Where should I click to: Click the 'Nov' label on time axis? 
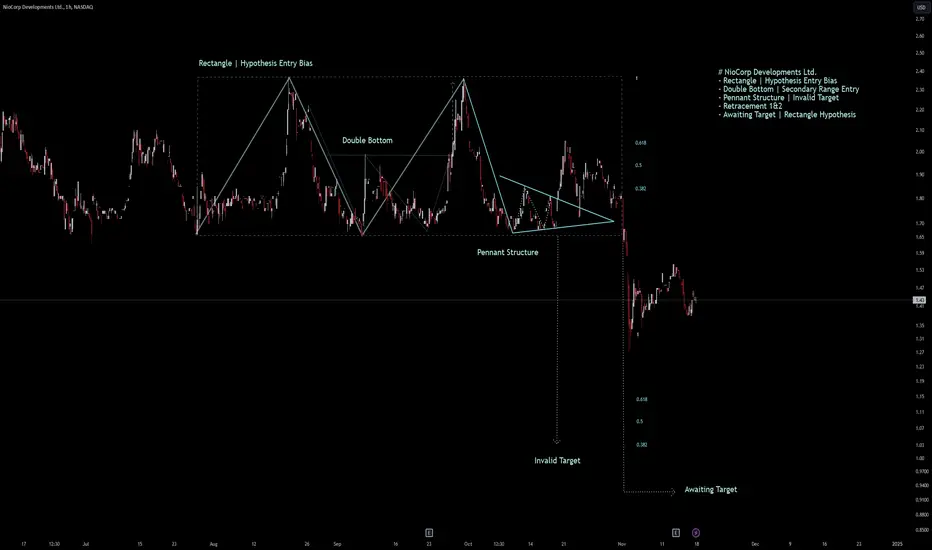[x=622, y=544]
